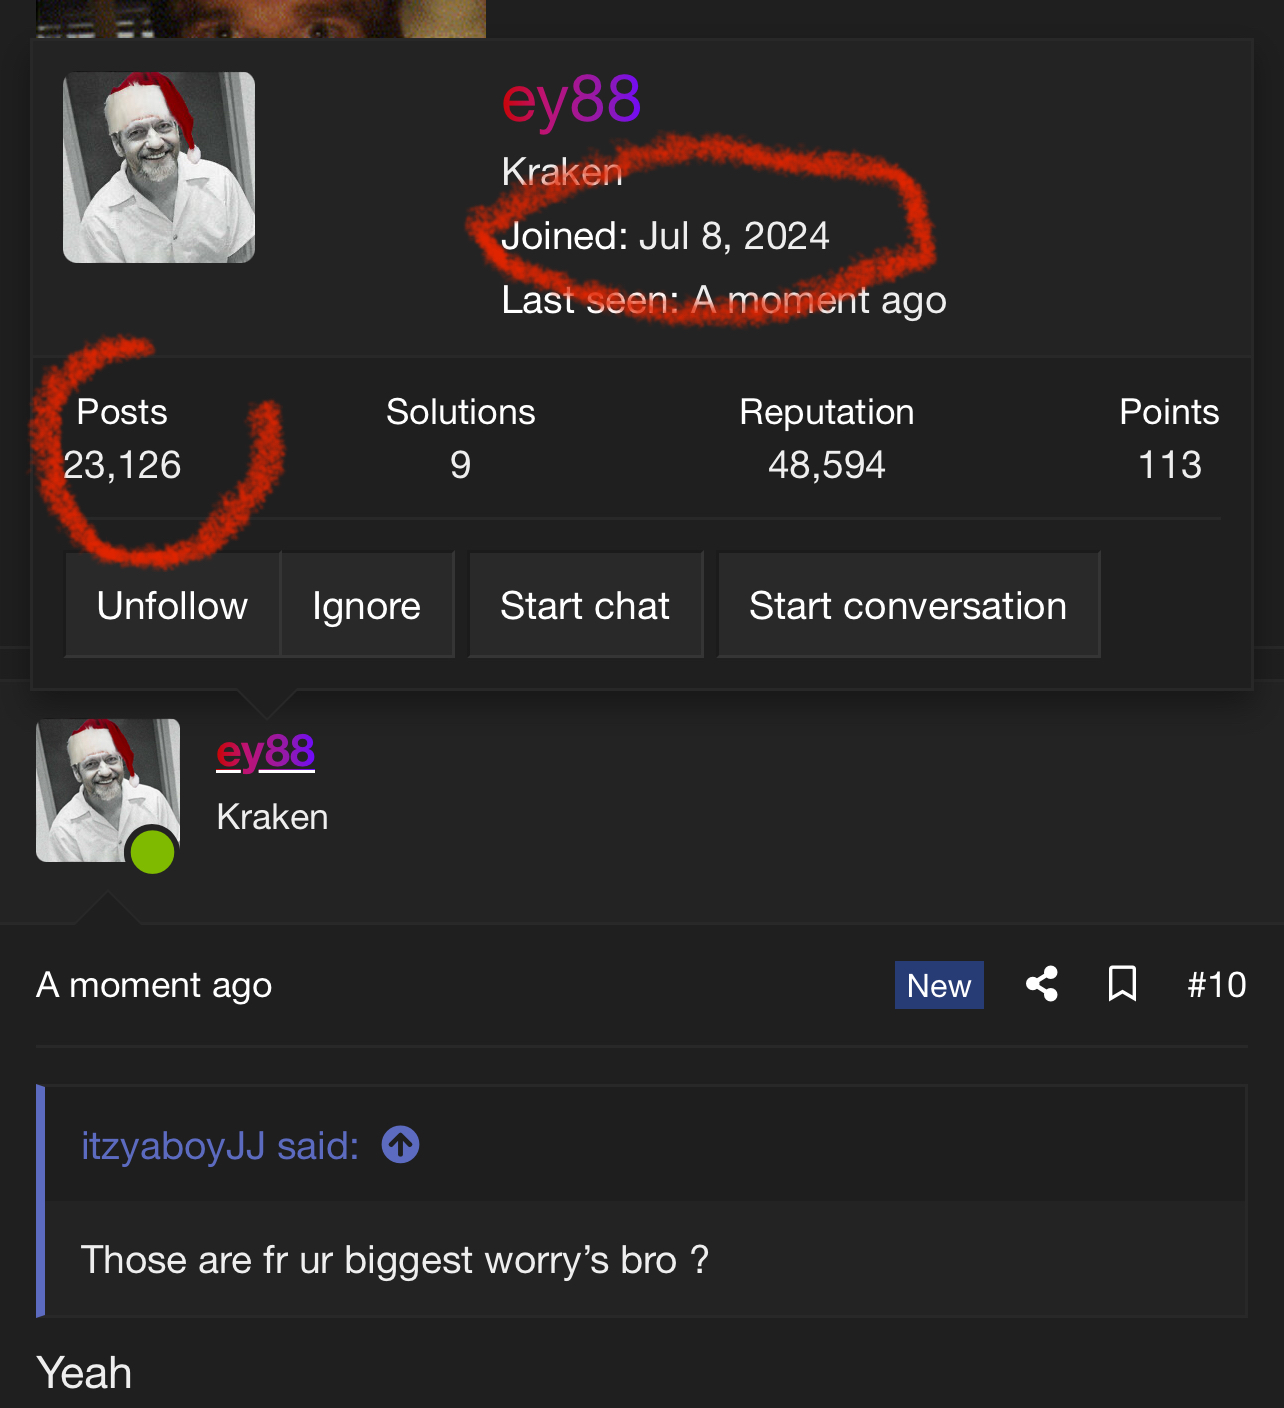This screenshot has height=1408, width=1284.
Task: Open the Points stat showing 113
Action: click(x=1169, y=438)
